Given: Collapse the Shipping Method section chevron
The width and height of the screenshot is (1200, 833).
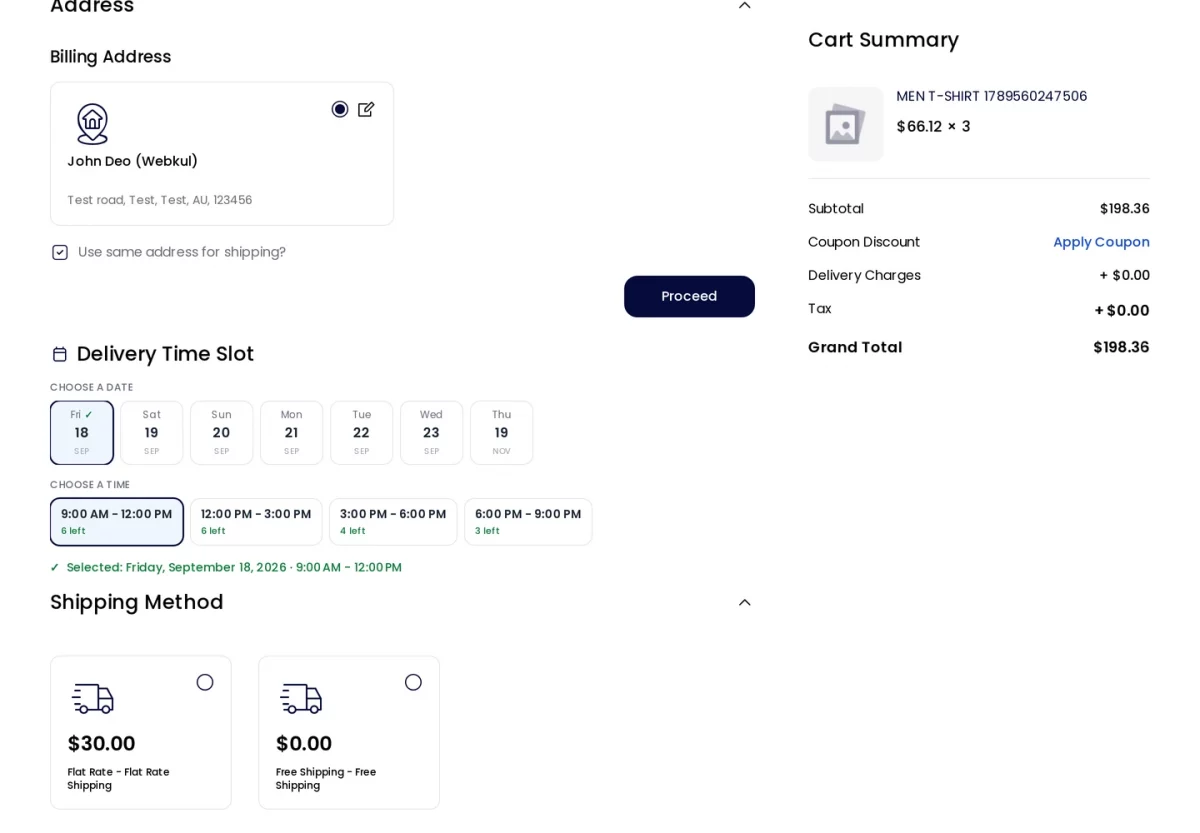Looking at the screenshot, I should coord(744,602).
